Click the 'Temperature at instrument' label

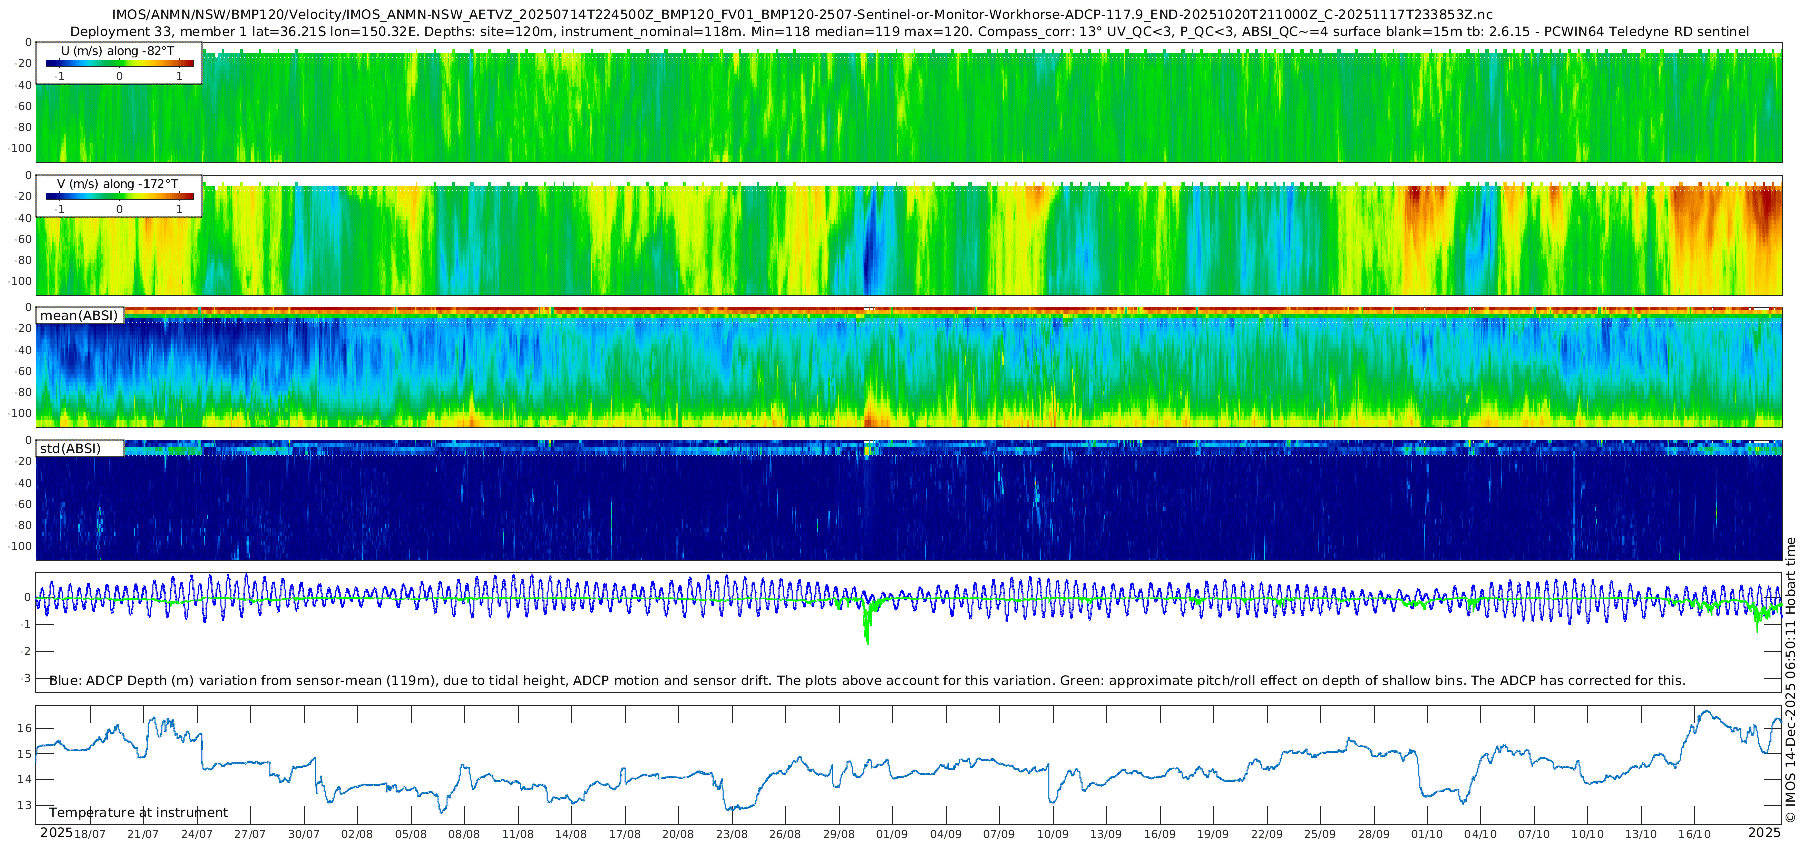click(138, 813)
